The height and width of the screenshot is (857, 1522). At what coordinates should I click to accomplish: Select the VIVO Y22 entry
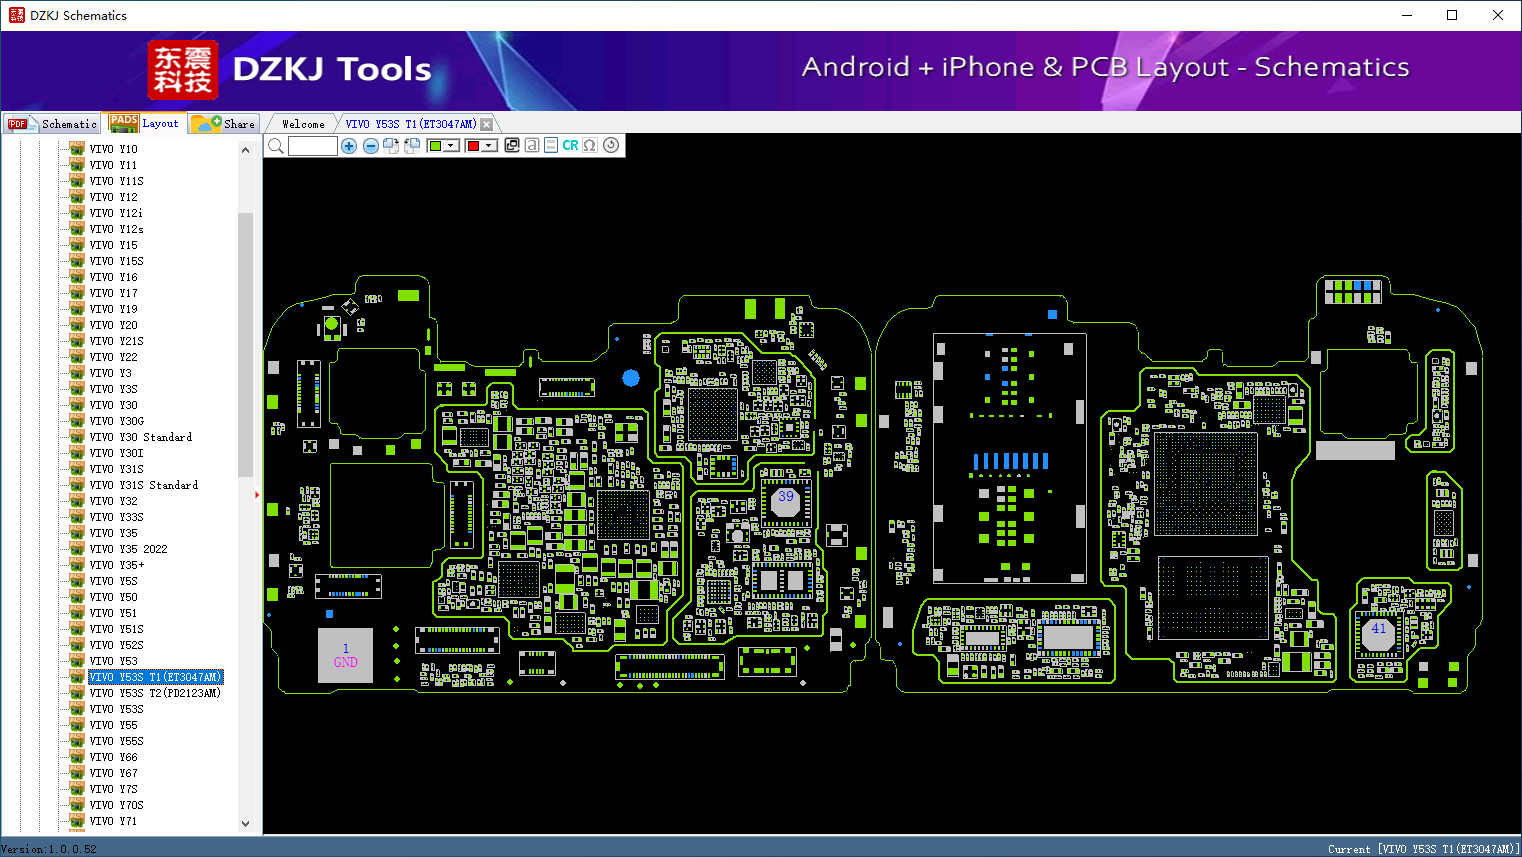coord(114,357)
